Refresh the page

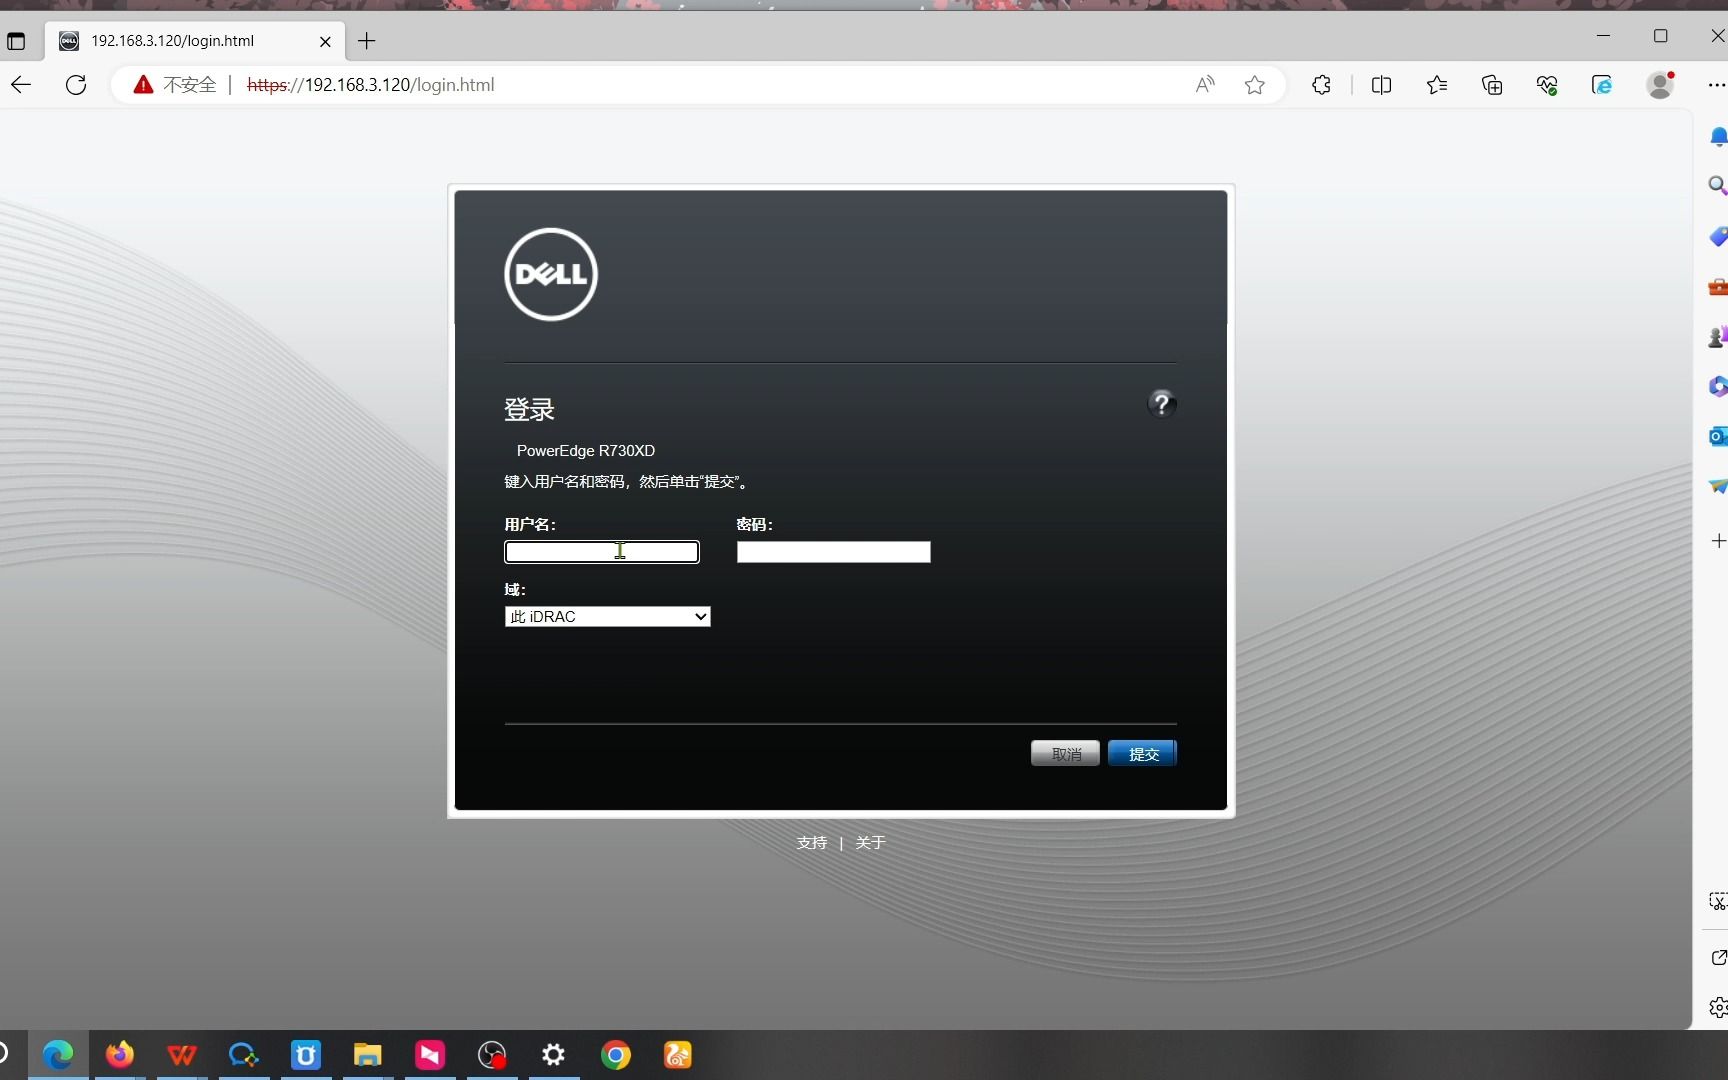pos(76,85)
